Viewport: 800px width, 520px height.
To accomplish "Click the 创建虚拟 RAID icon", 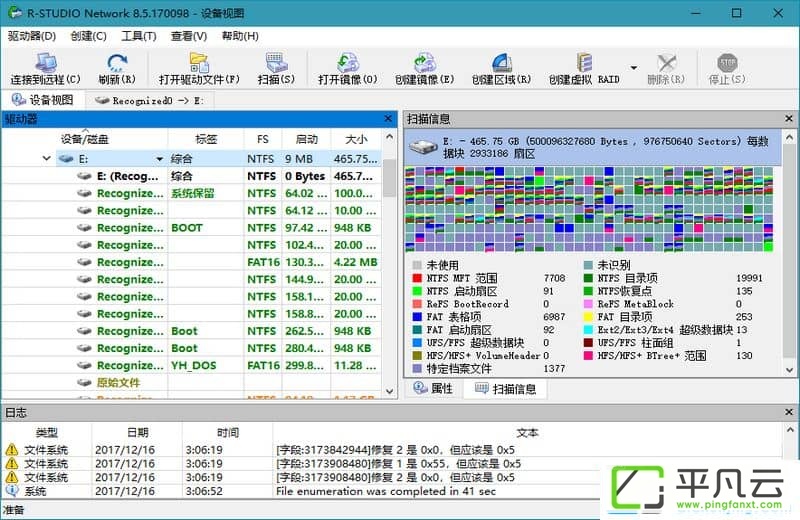I will (584, 63).
